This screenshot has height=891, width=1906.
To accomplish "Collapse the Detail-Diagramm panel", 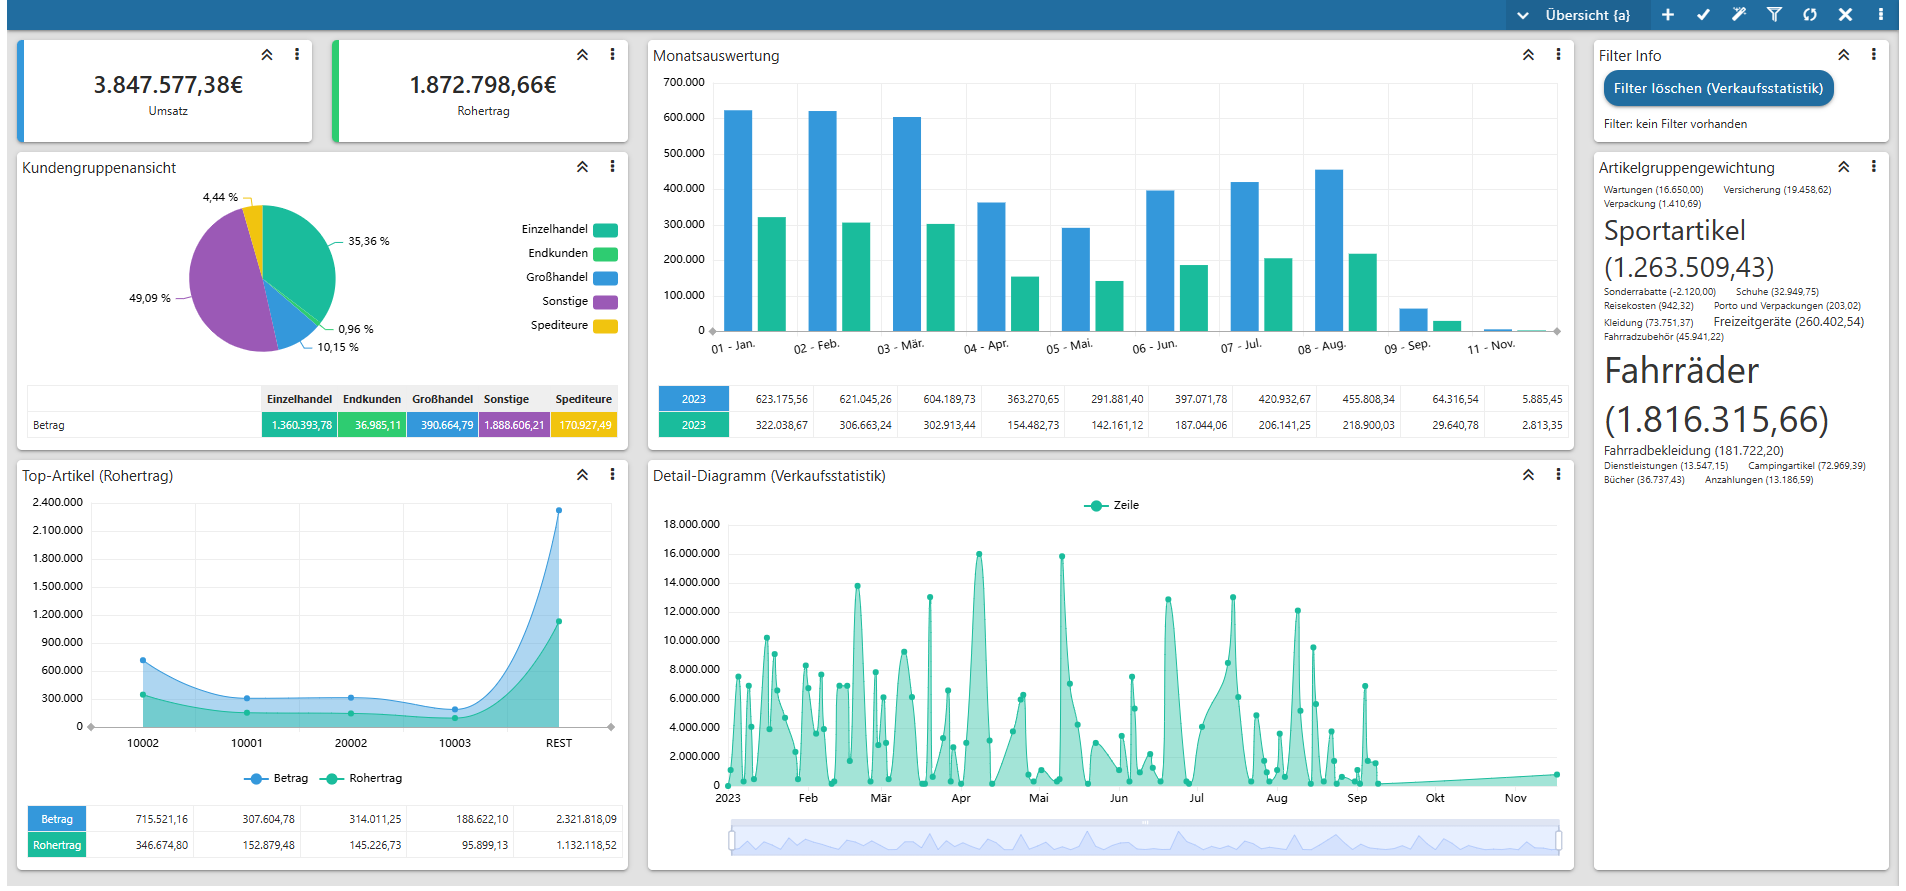I will pos(1528,475).
